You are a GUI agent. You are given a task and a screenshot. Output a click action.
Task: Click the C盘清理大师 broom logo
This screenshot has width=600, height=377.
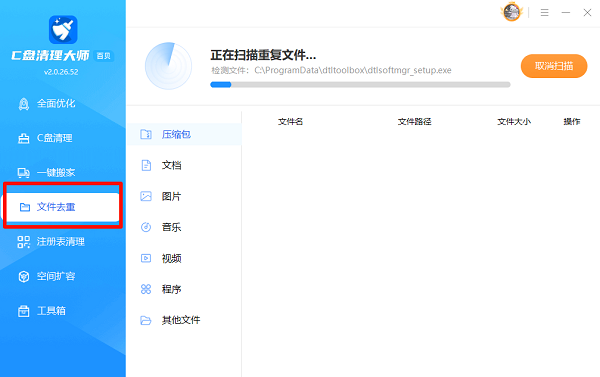63,29
